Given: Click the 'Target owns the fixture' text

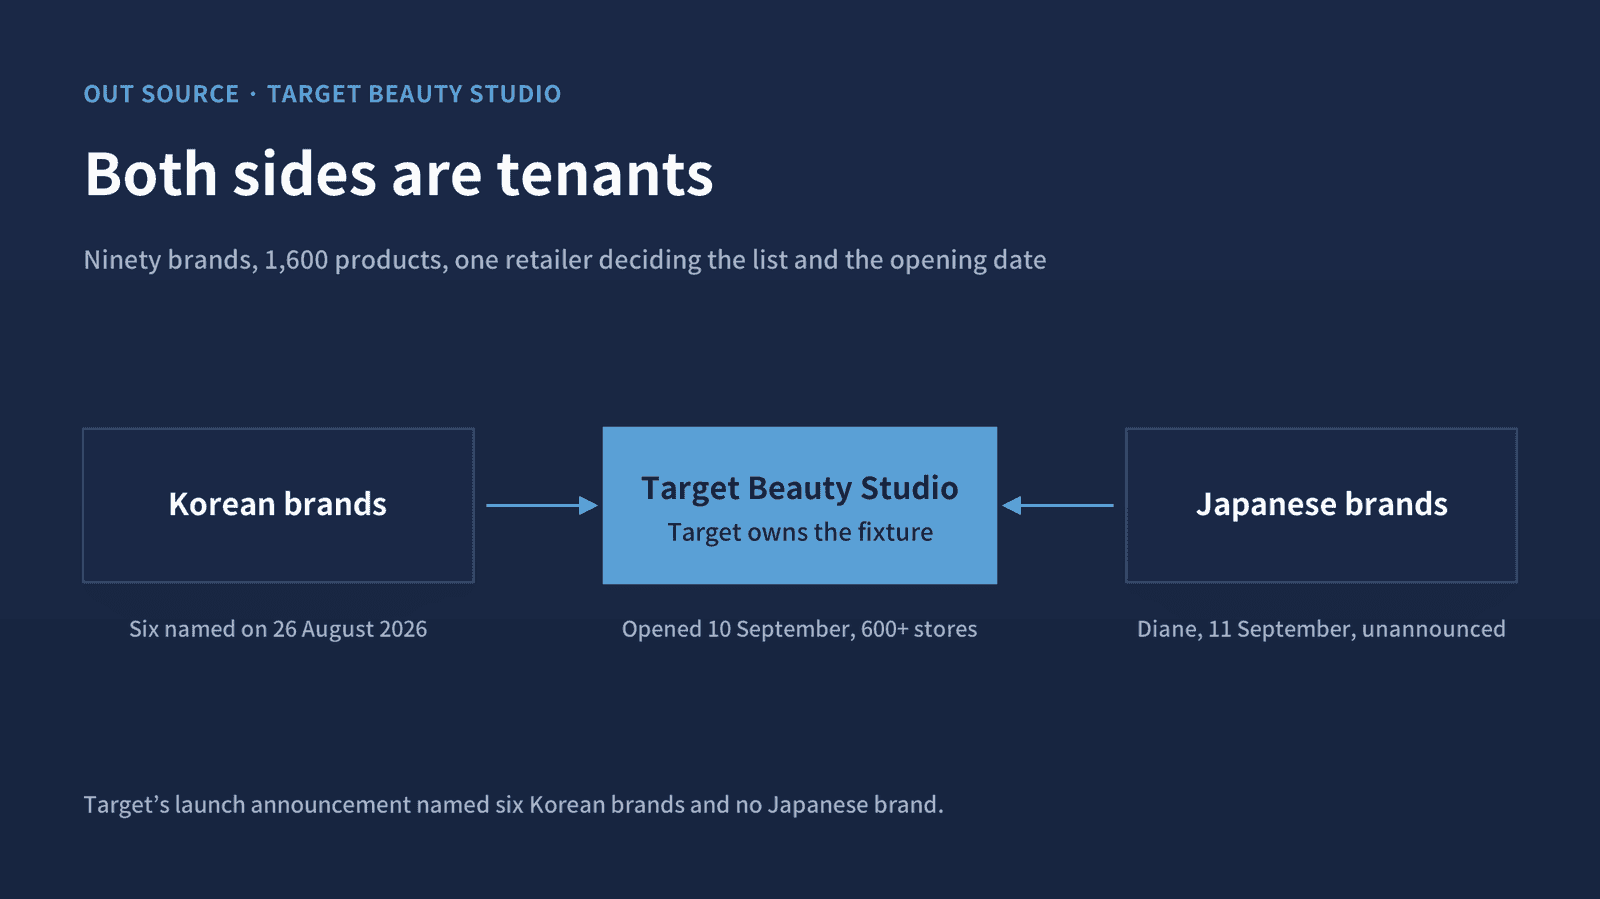Looking at the screenshot, I should 800,532.
